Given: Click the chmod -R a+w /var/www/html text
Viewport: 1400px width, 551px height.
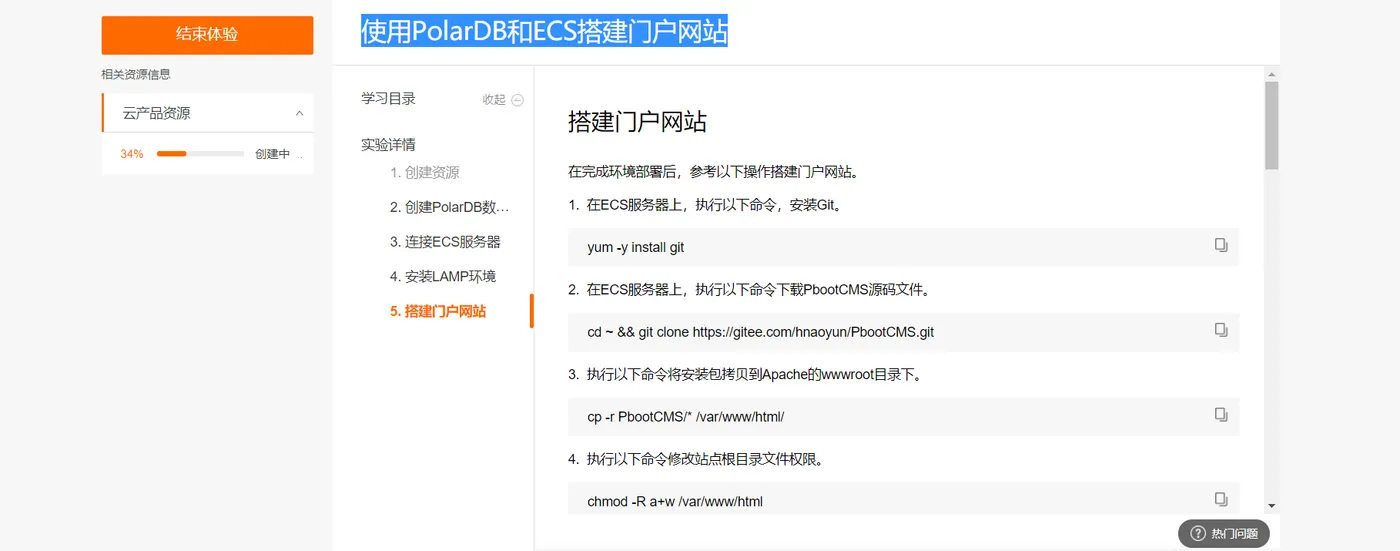Looking at the screenshot, I should 675,501.
